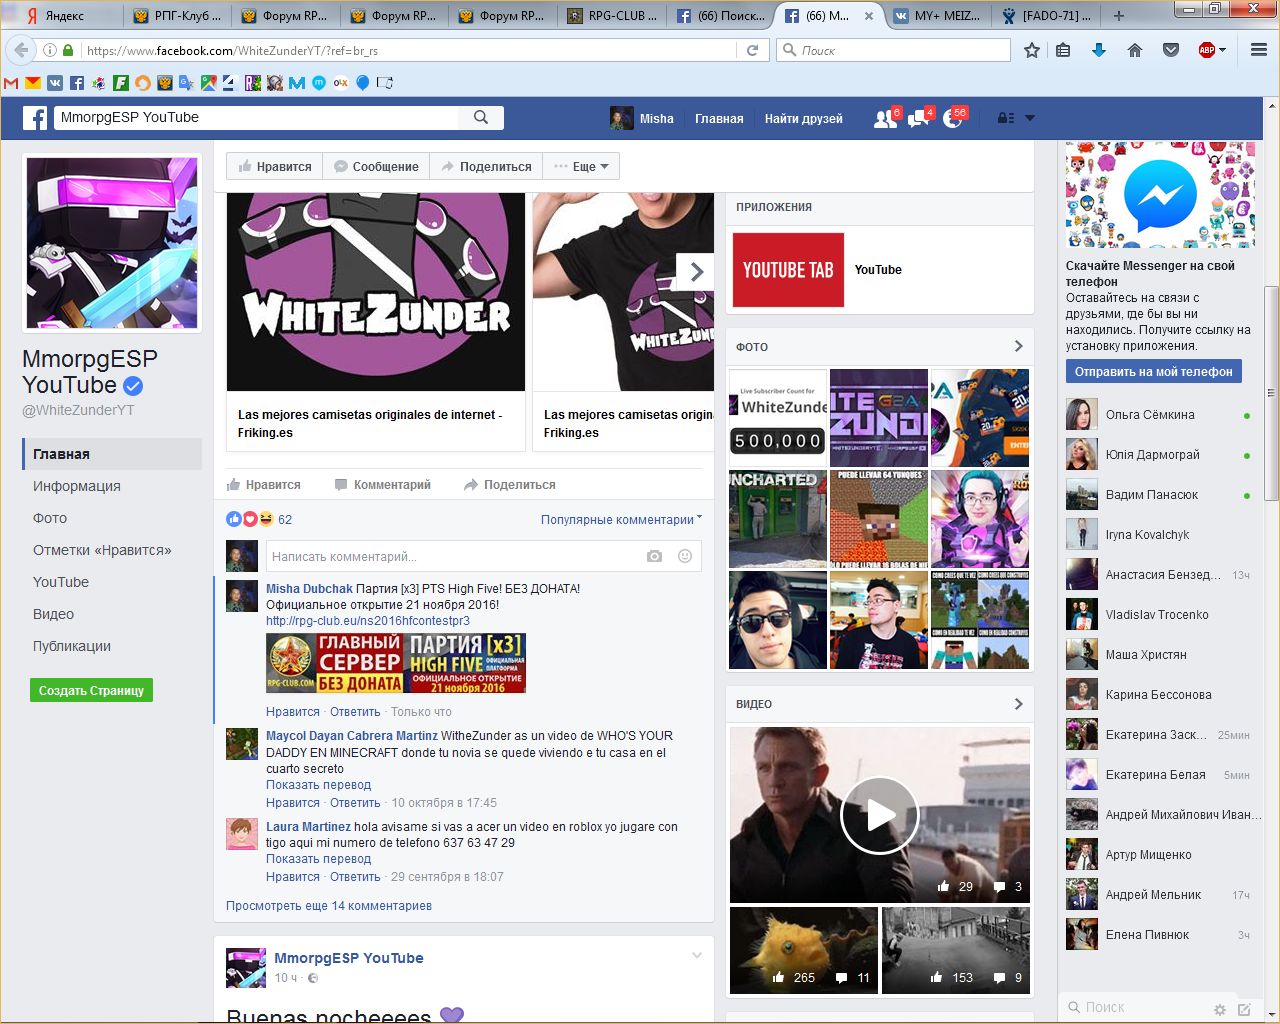The height and width of the screenshot is (1024, 1280).
Task: Expand the Еще dropdown on page actions
Action: 582,166
